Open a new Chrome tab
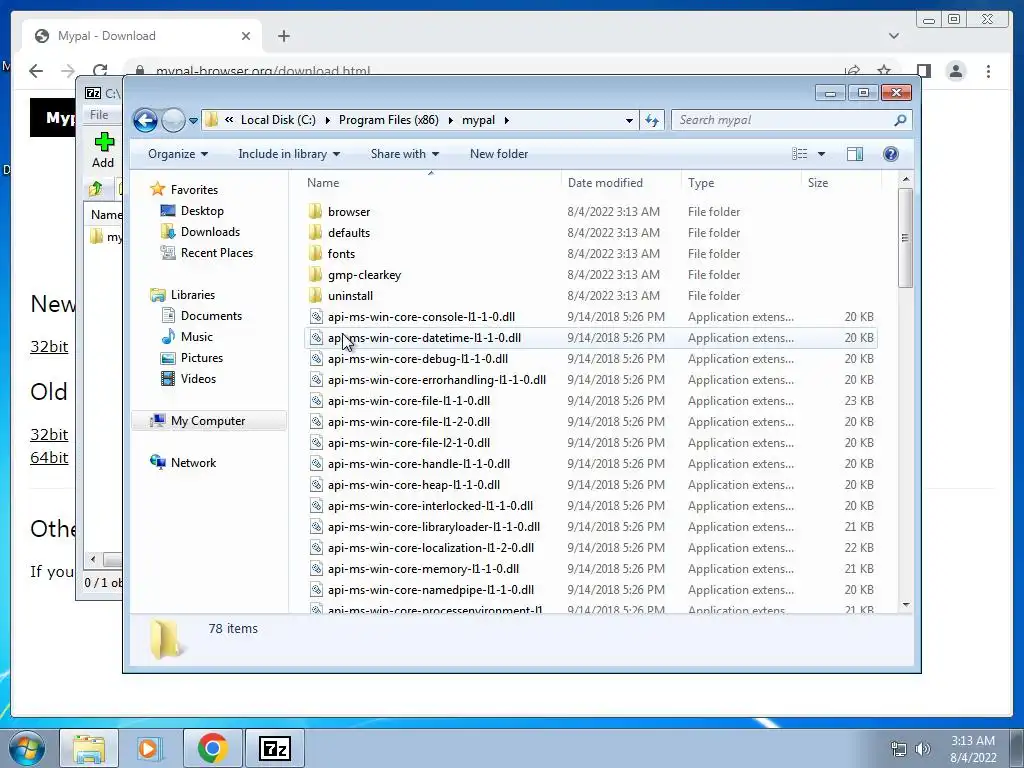The height and width of the screenshot is (768, 1024). click(x=283, y=36)
